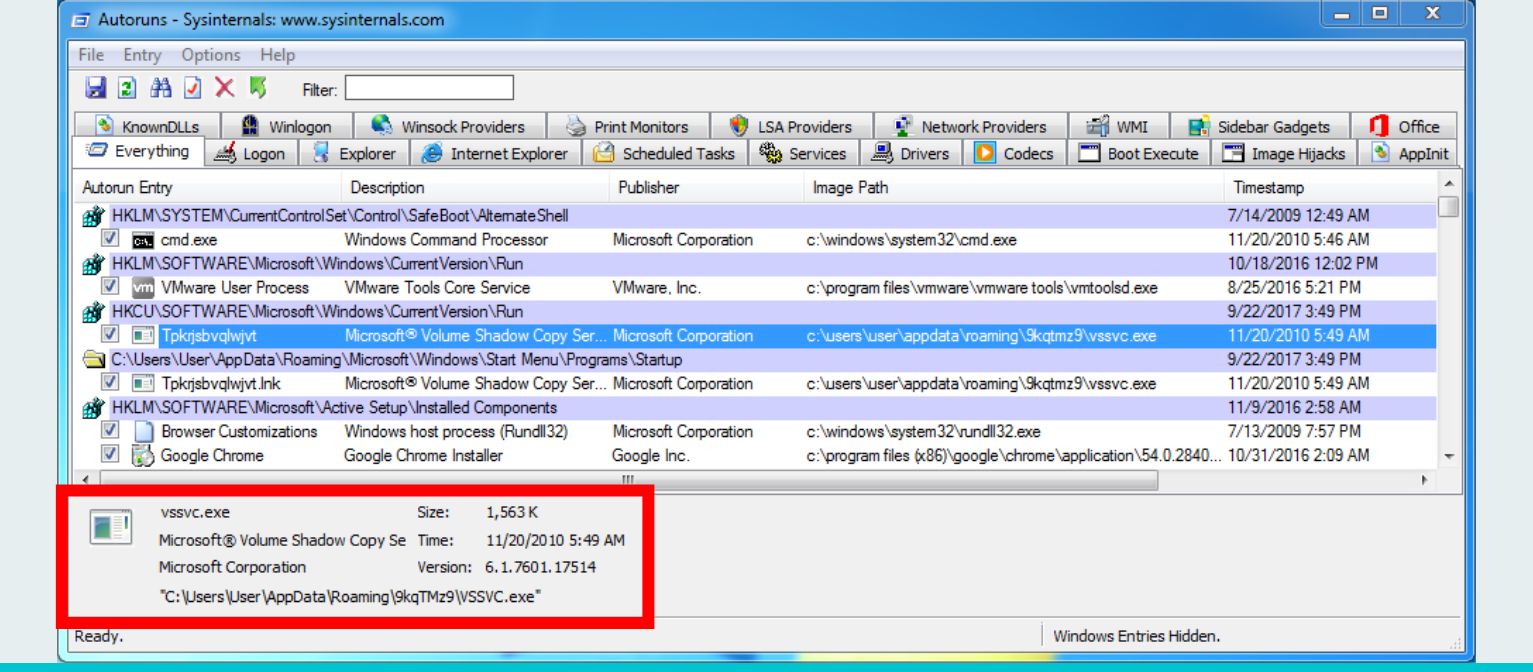This screenshot has height=672, width=1533.
Task: Click the Autoruns title bar app icon
Action: point(83,19)
